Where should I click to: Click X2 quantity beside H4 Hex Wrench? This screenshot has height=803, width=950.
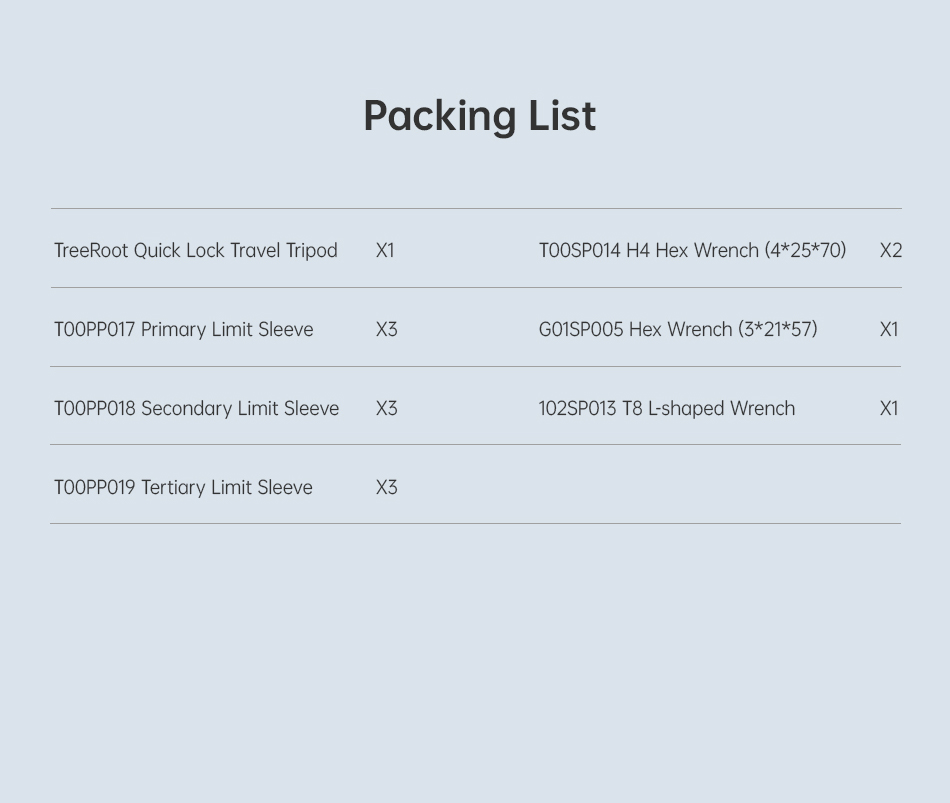pyautogui.click(x=891, y=250)
